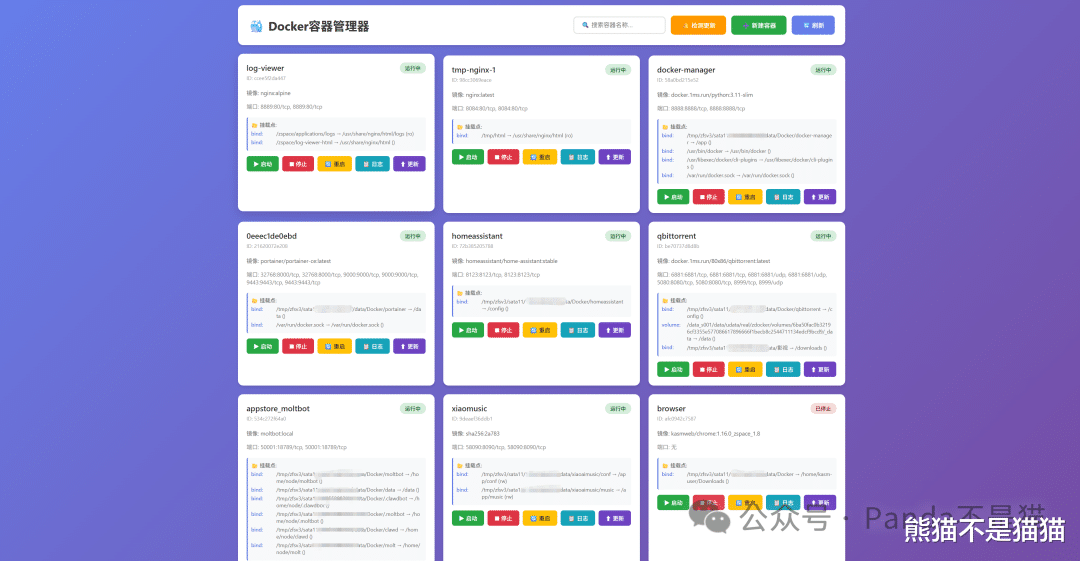The width and height of the screenshot is (1080, 561).
Task: Click the blue 刷新 button in header
Action: pyautogui.click(x=813, y=25)
